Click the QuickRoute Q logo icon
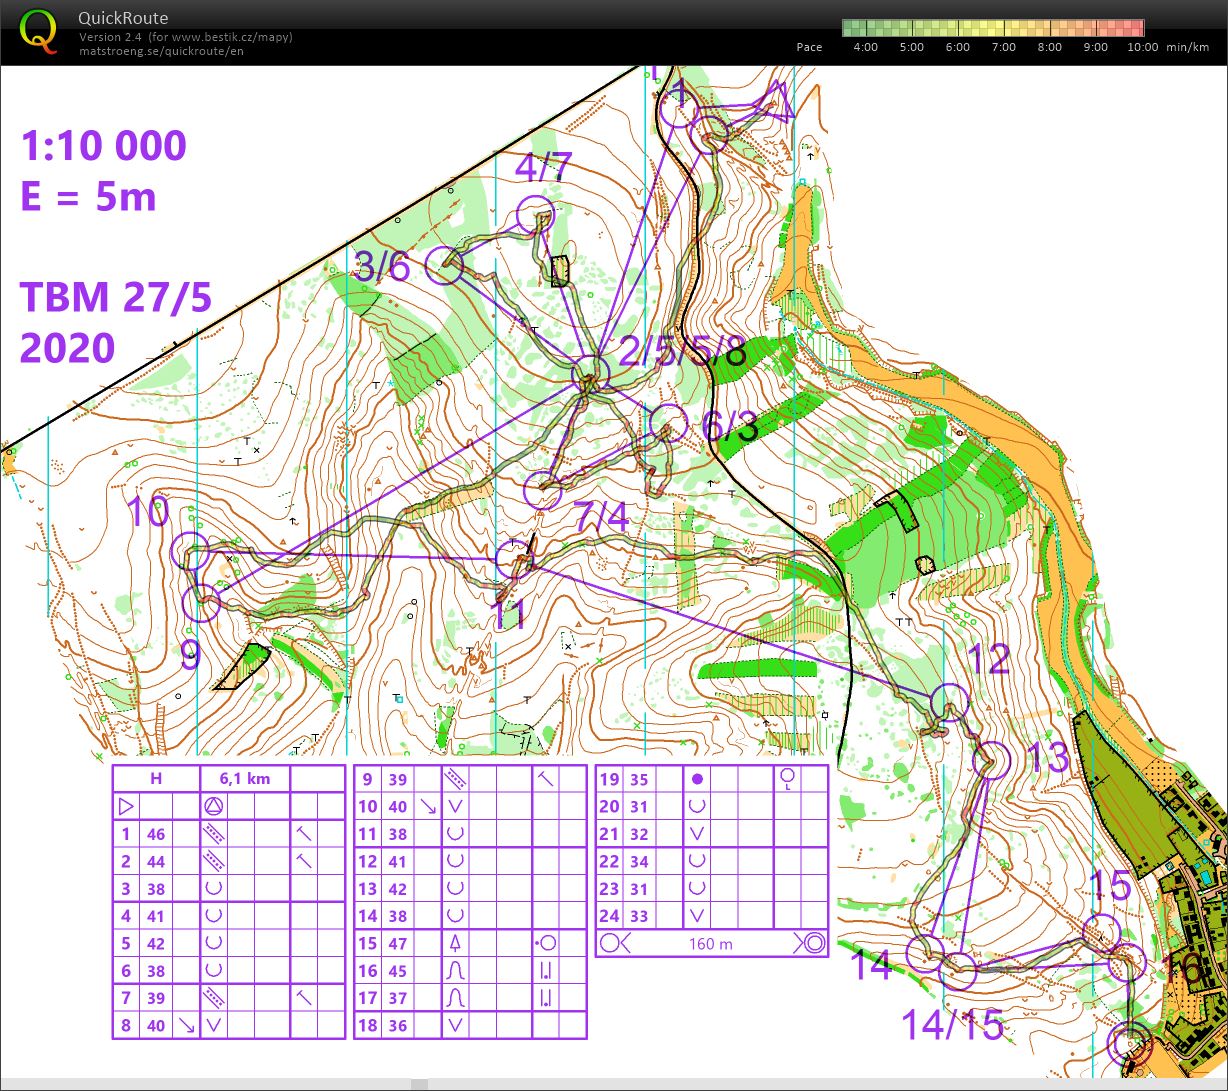The height and width of the screenshot is (1091, 1228). 38,30
